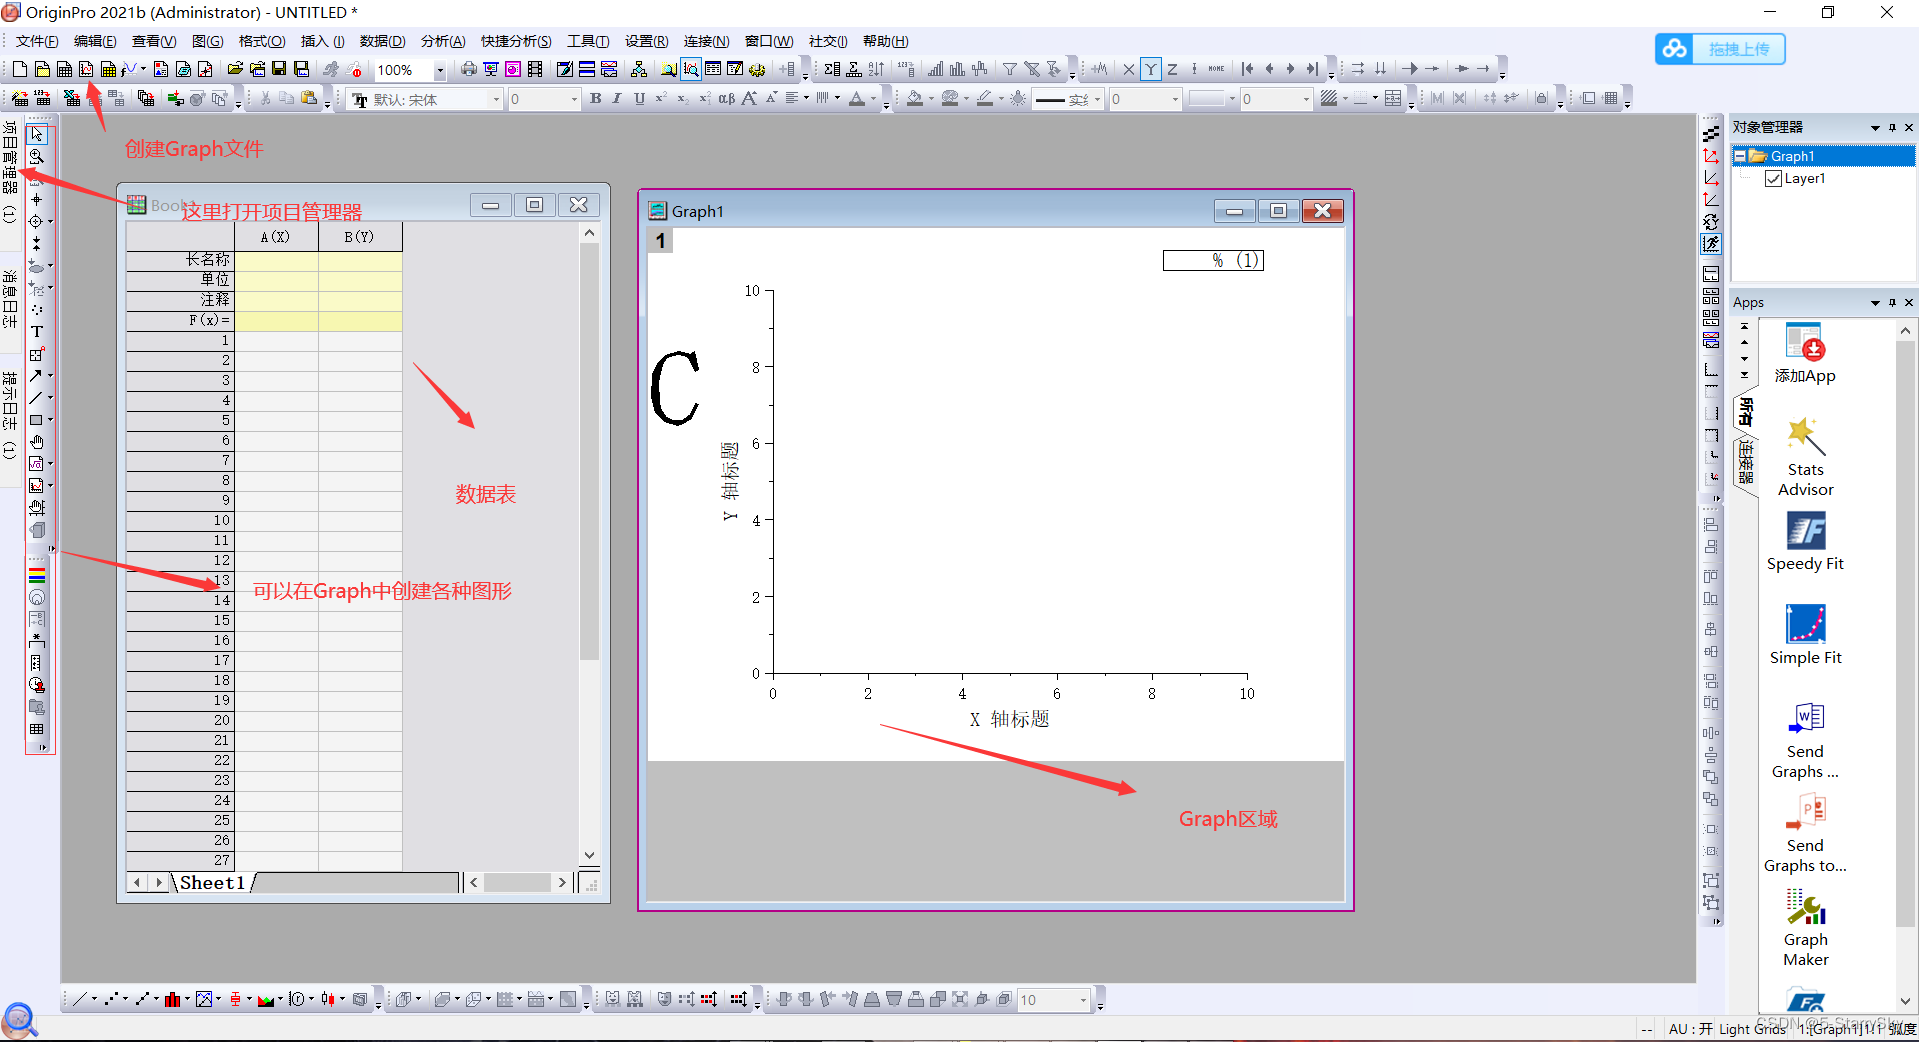The height and width of the screenshot is (1042, 1919).
Task: Click the 拖拽上传 button
Action: coord(1720,49)
